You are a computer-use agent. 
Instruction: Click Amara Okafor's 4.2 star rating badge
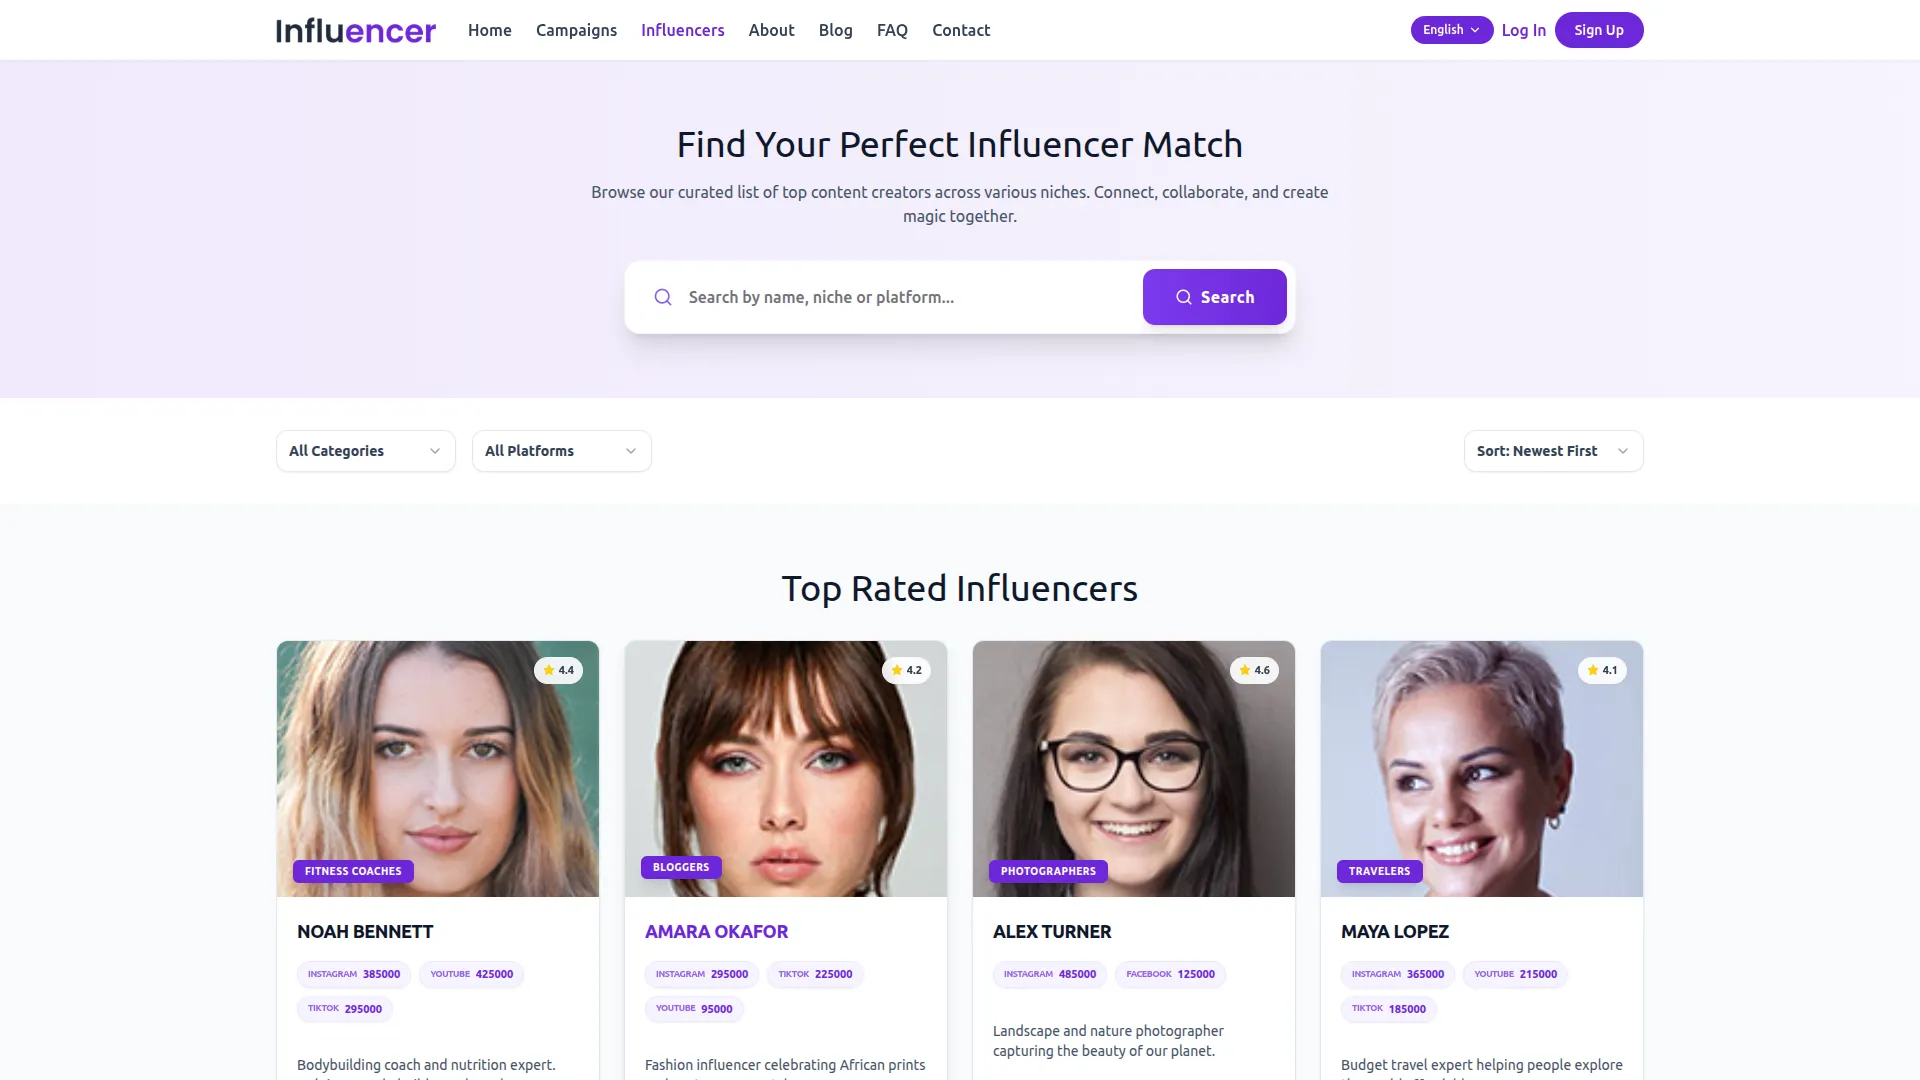point(906,670)
